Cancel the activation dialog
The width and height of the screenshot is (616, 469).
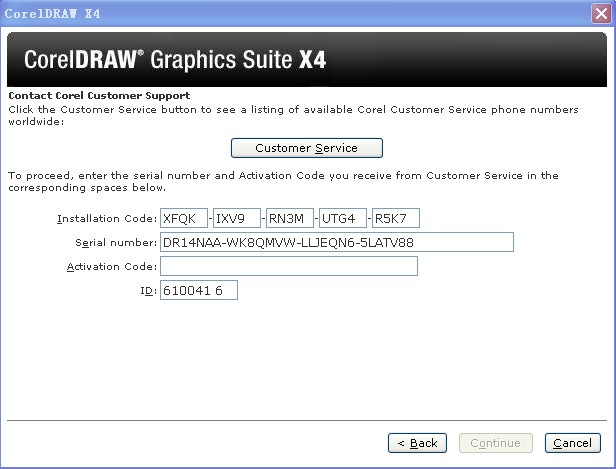click(x=572, y=443)
